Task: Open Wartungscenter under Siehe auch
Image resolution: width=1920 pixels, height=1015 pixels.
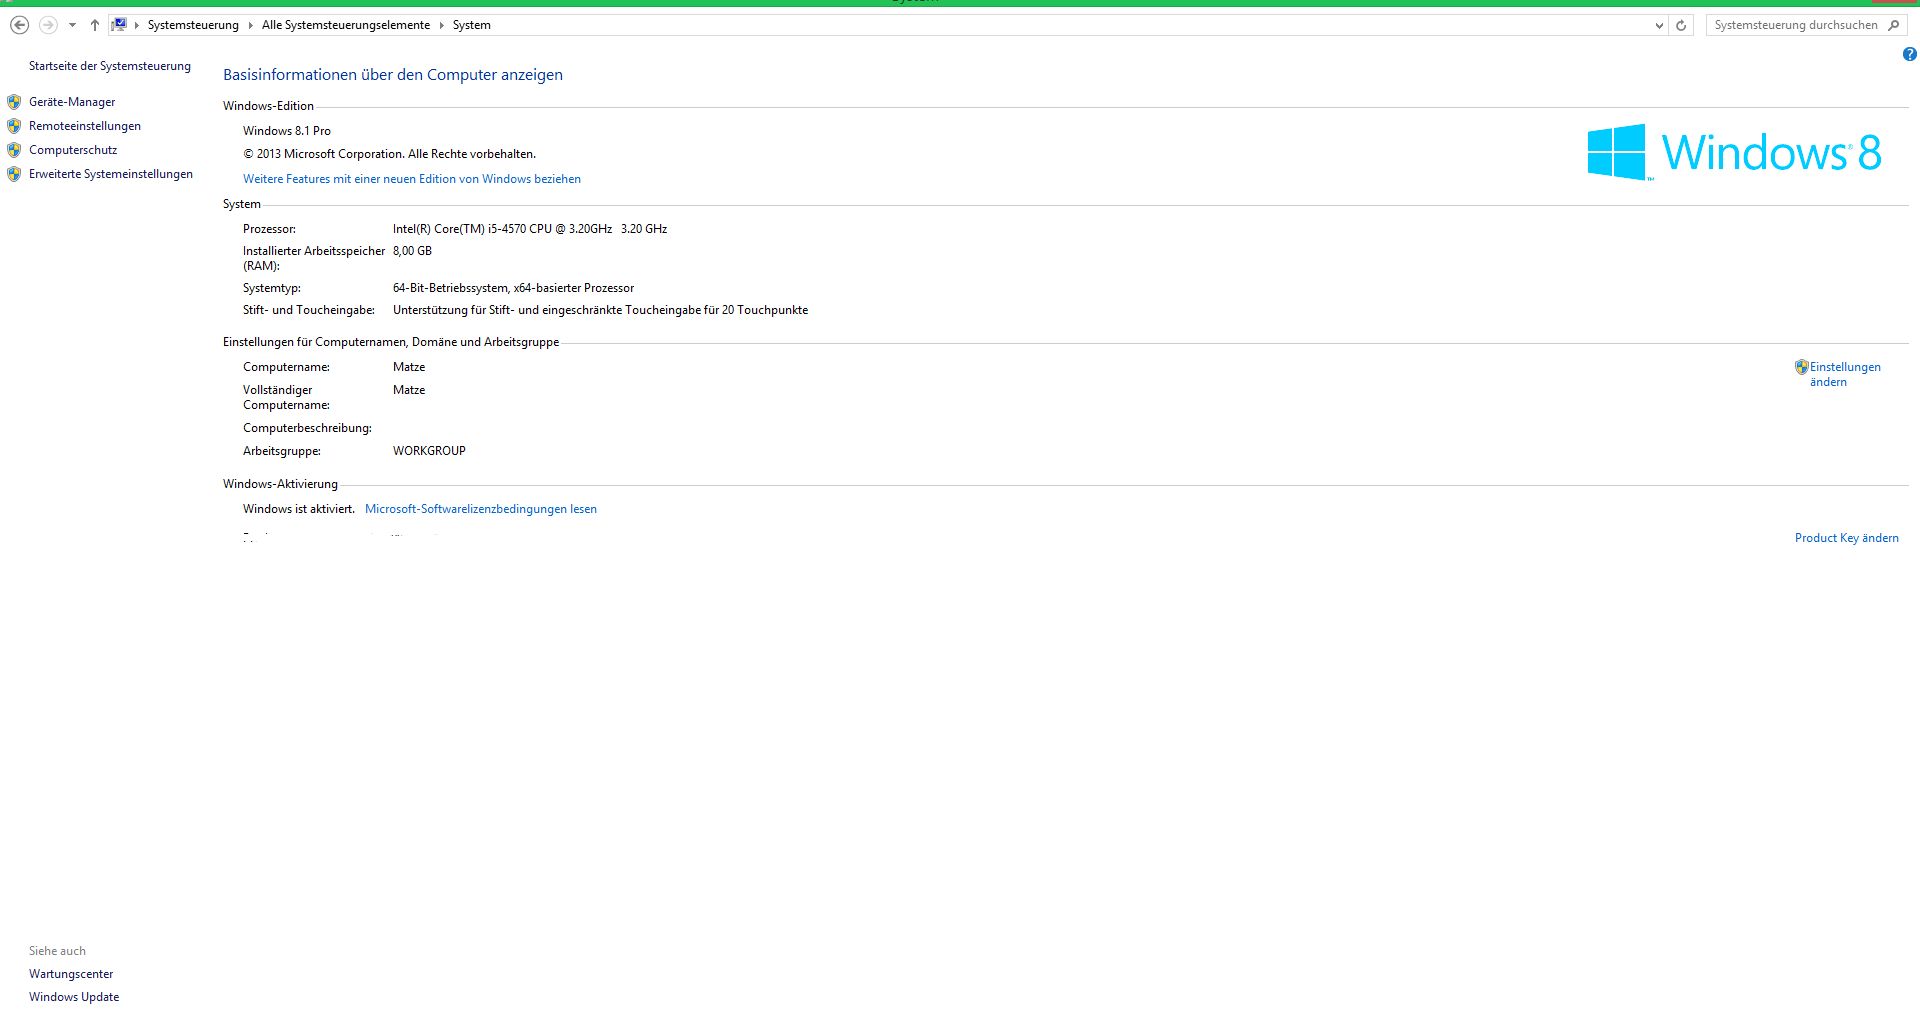Action: (71, 974)
